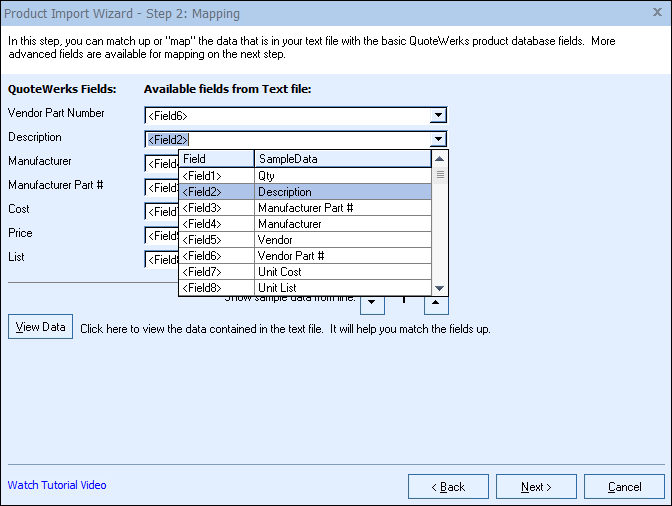Go to next step with Next button

[x=535, y=487]
